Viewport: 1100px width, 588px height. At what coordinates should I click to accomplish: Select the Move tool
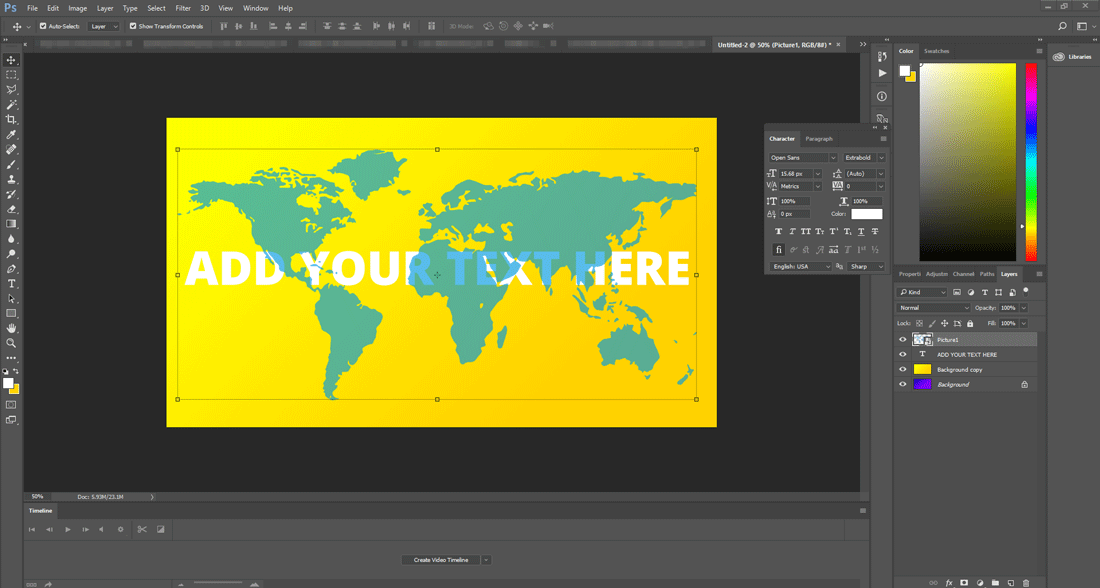click(11, 60)
